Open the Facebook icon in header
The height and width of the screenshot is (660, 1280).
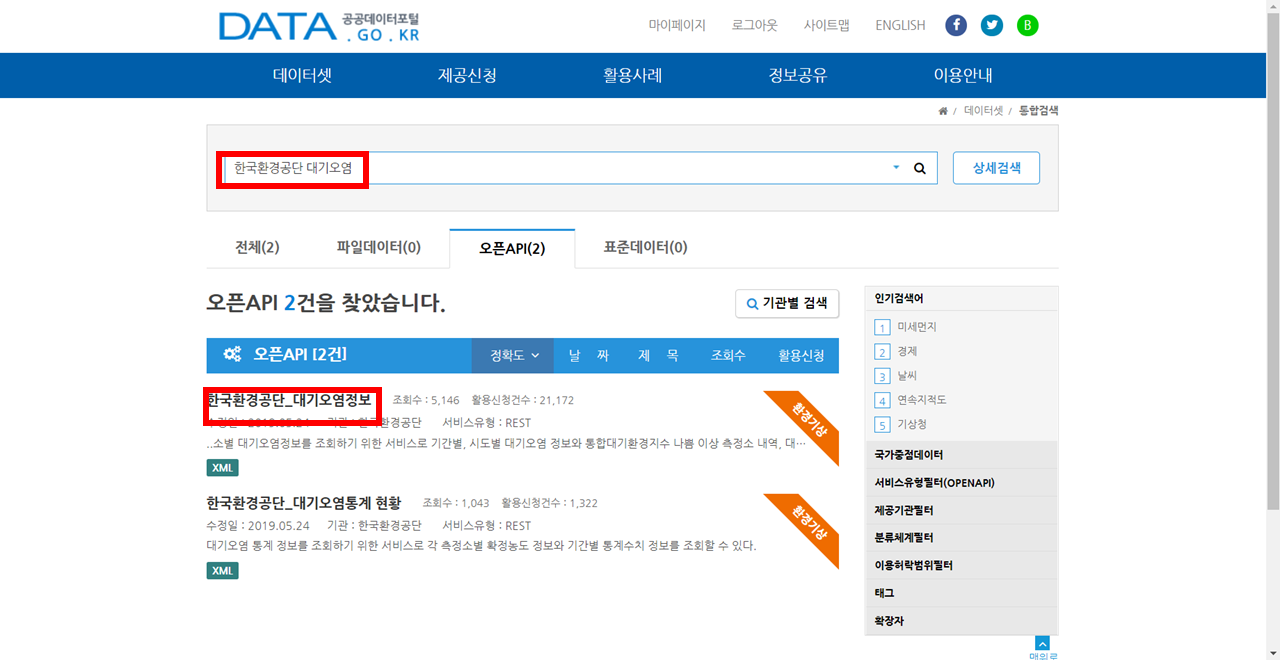[x=956, y=25]
